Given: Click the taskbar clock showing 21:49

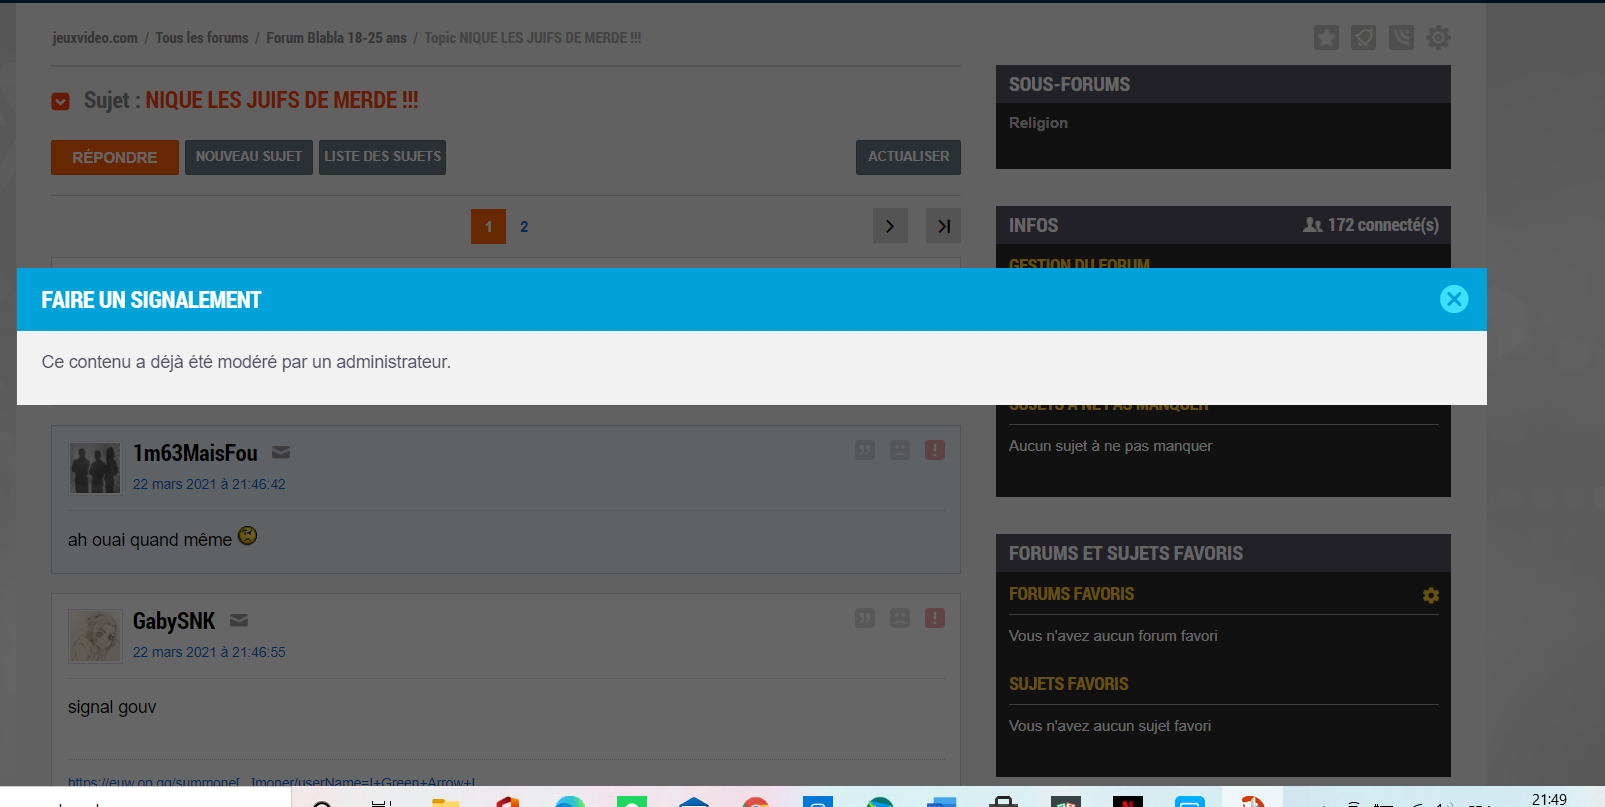Looking at the screenshot, I should coord(1549,799).
